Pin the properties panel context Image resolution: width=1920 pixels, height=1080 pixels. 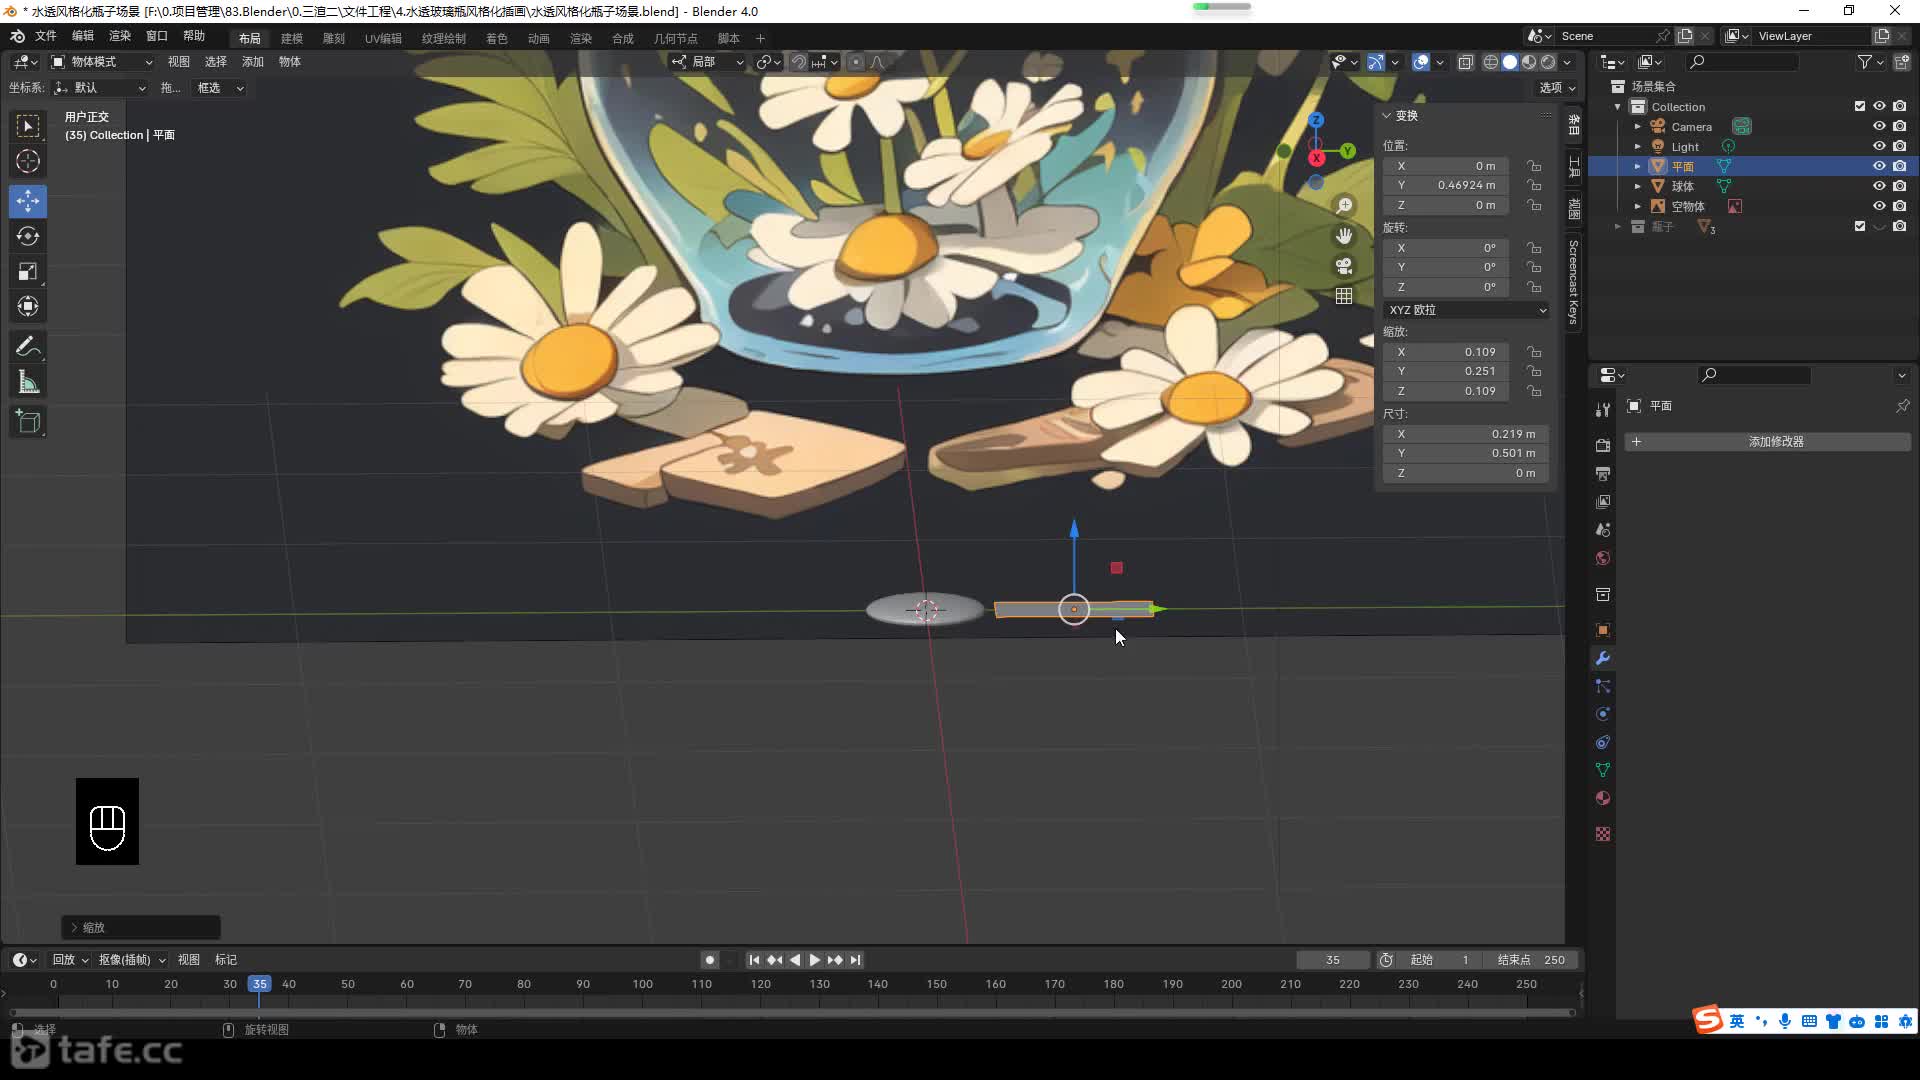[1902, 406]
